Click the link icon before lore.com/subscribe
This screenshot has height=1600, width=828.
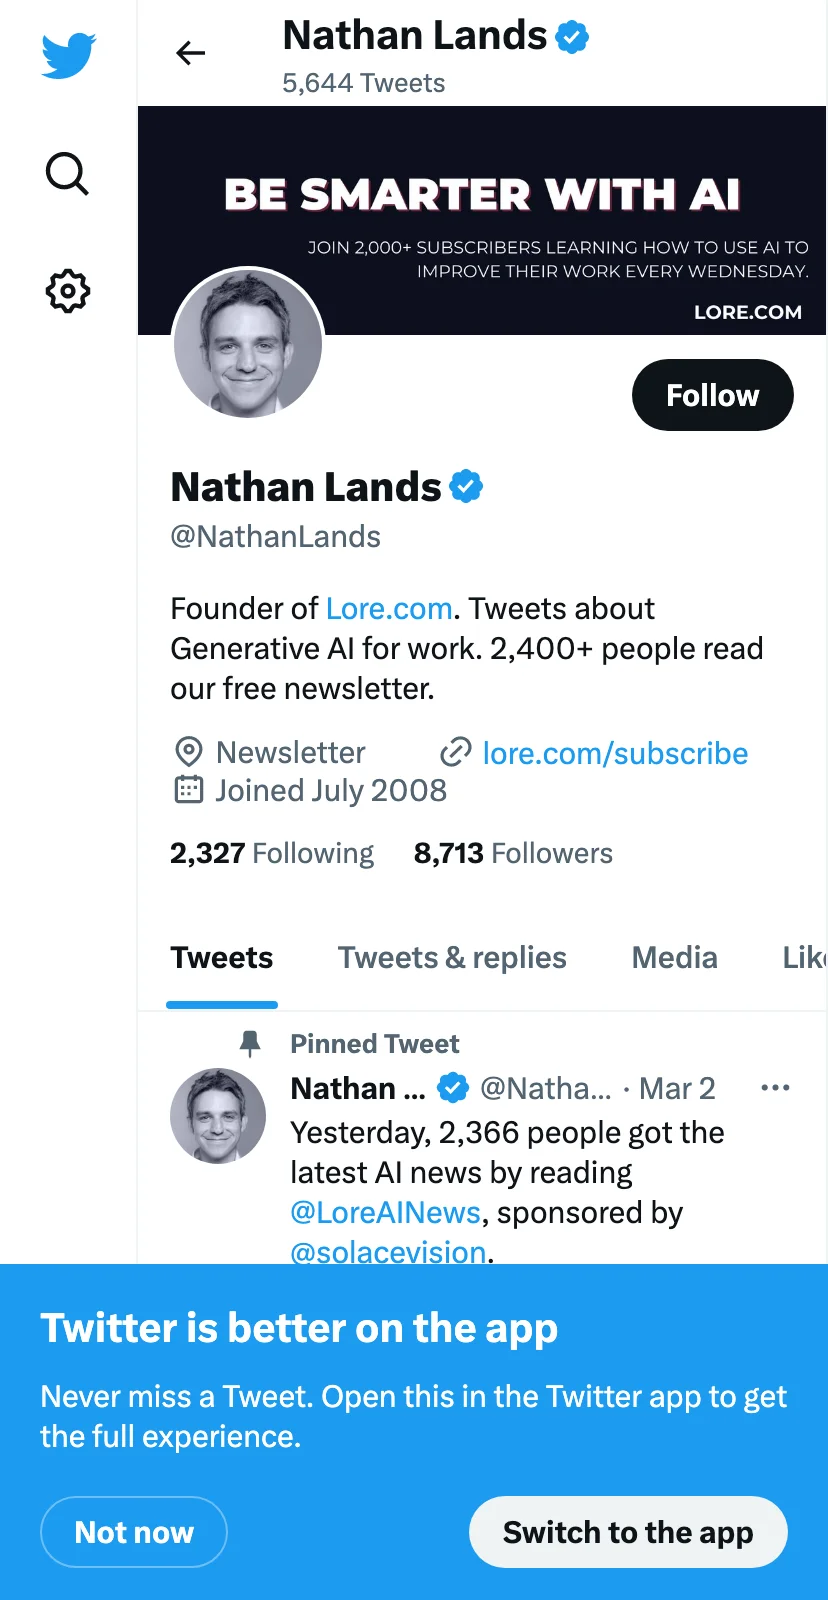click(456, 752)
